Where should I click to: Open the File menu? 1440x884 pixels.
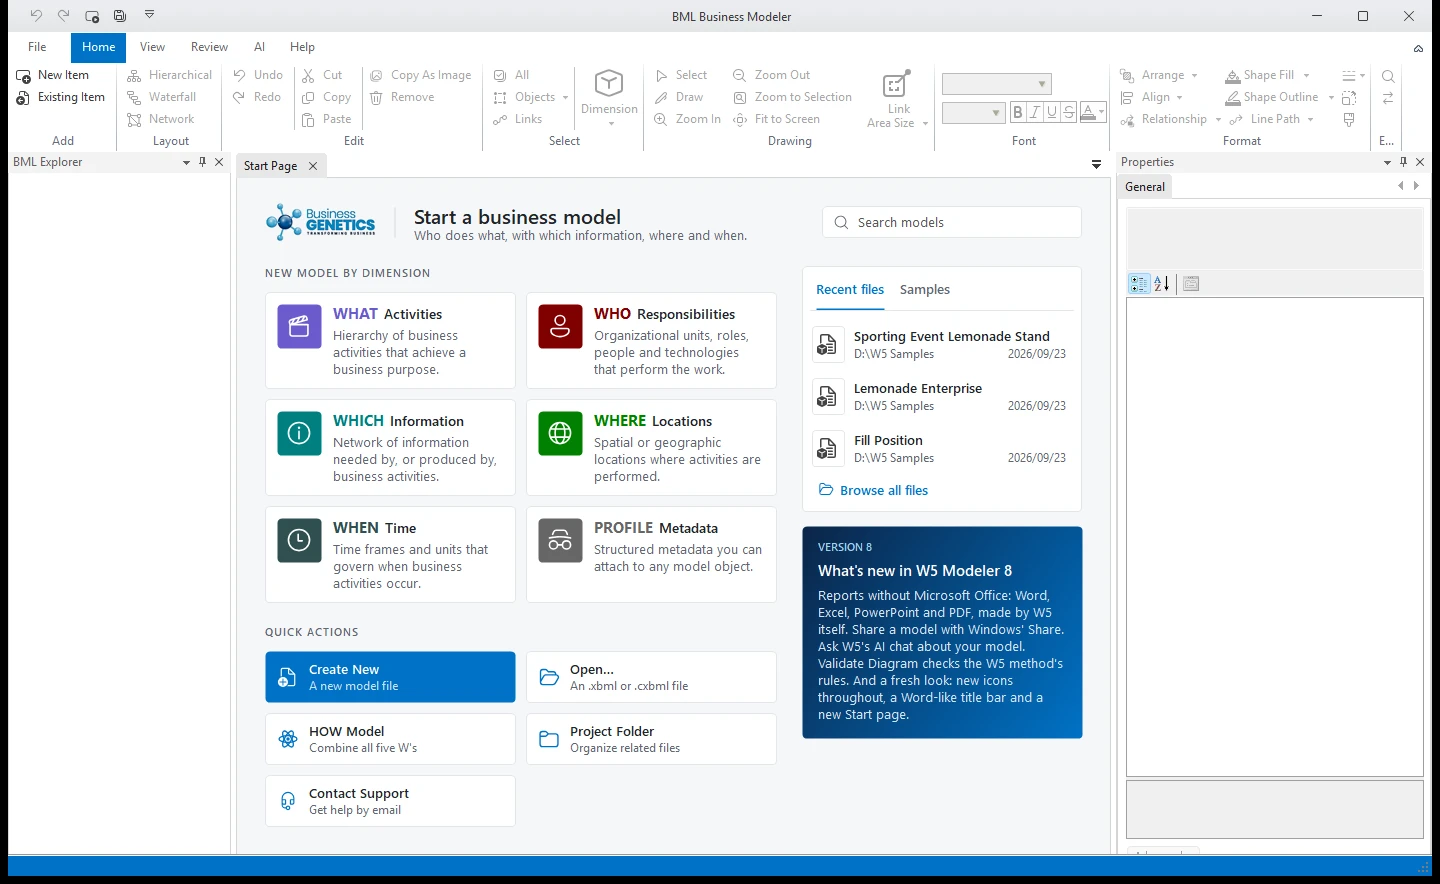pos(37,47)
